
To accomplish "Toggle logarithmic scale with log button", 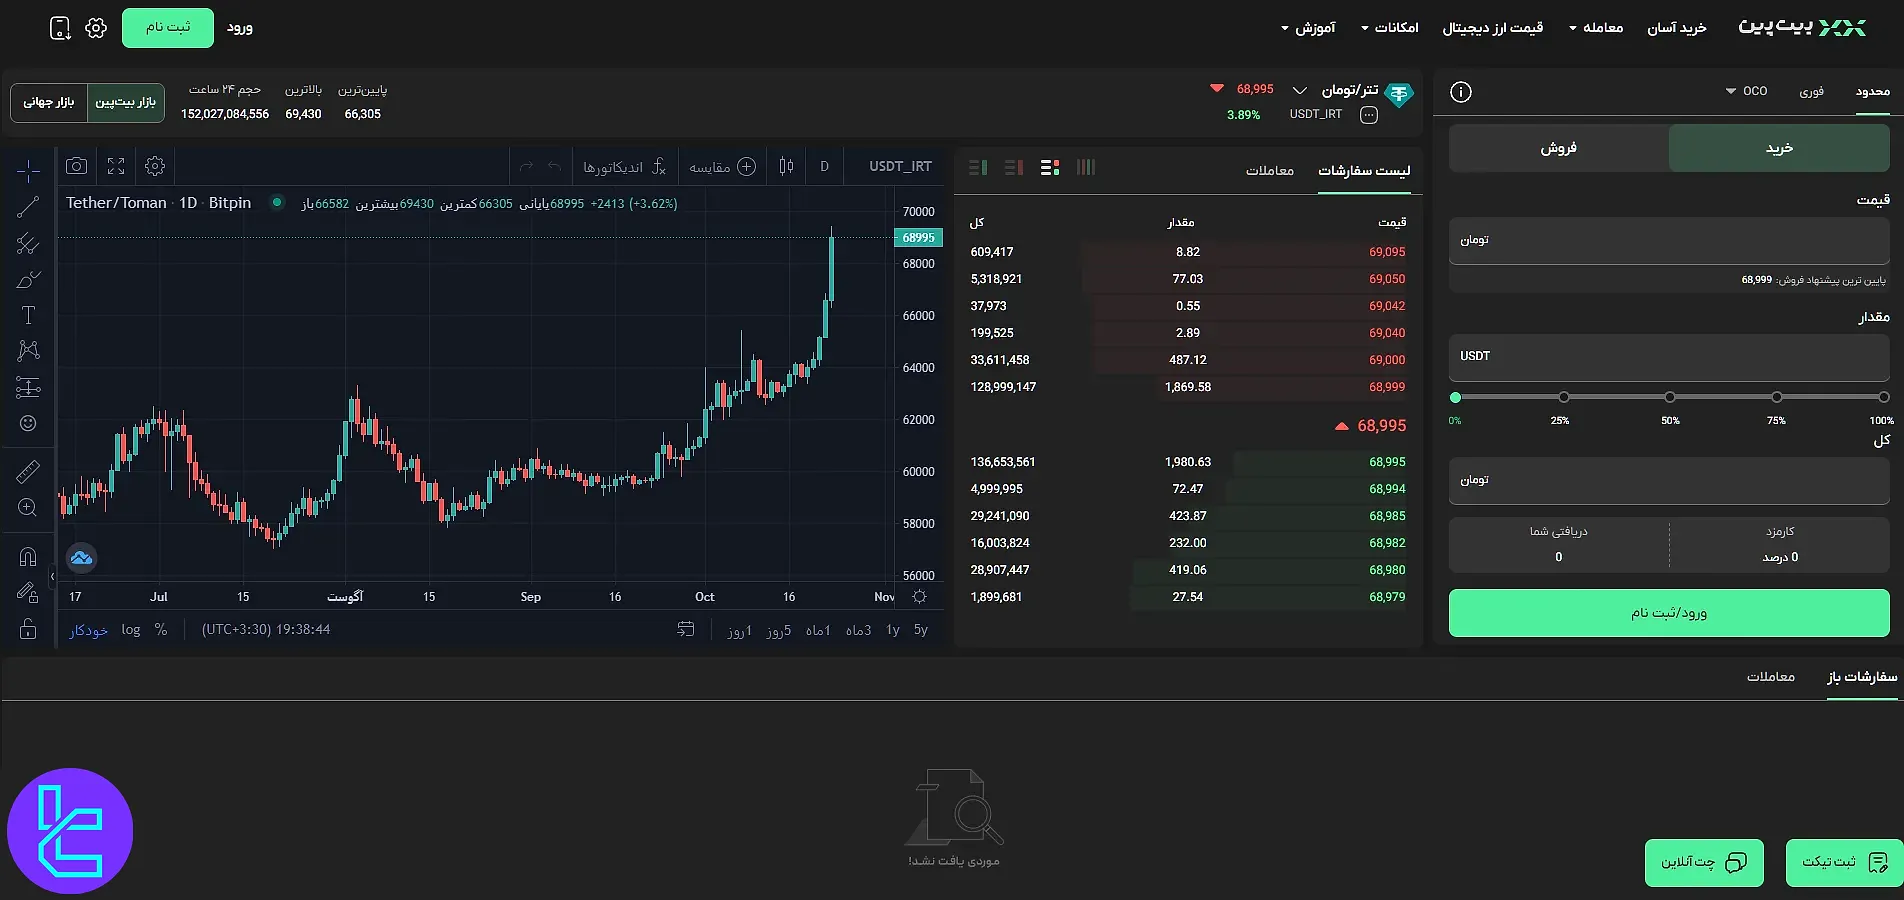I will click(x=131, y=630).
